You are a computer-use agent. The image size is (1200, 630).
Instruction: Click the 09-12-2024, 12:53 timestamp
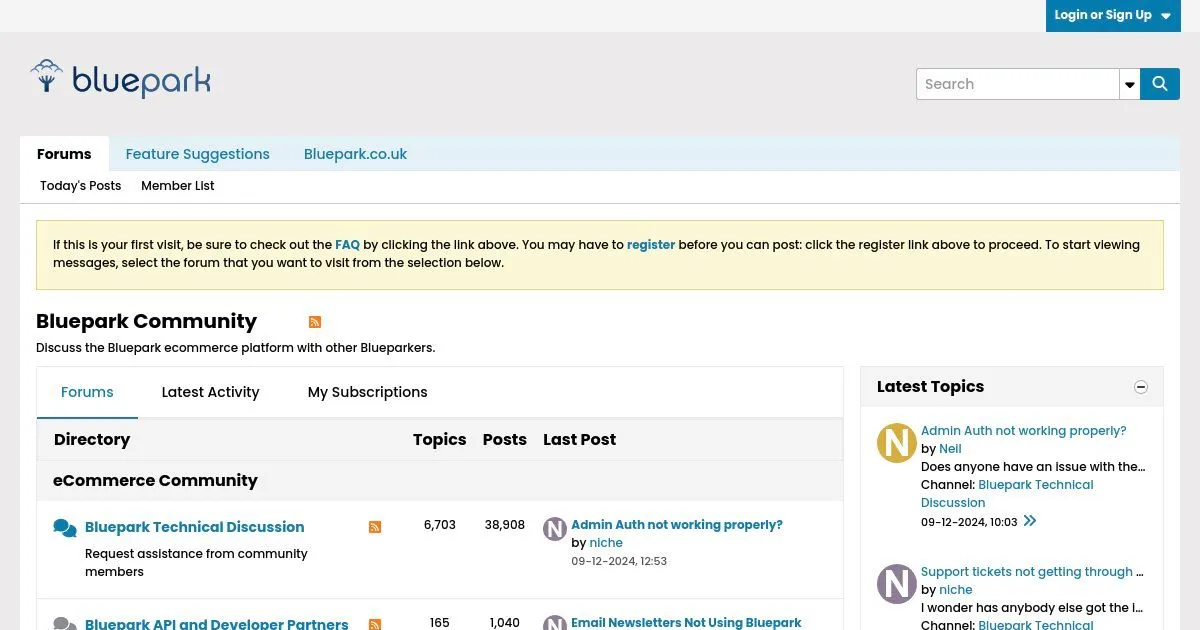click(x=619, y=561)
